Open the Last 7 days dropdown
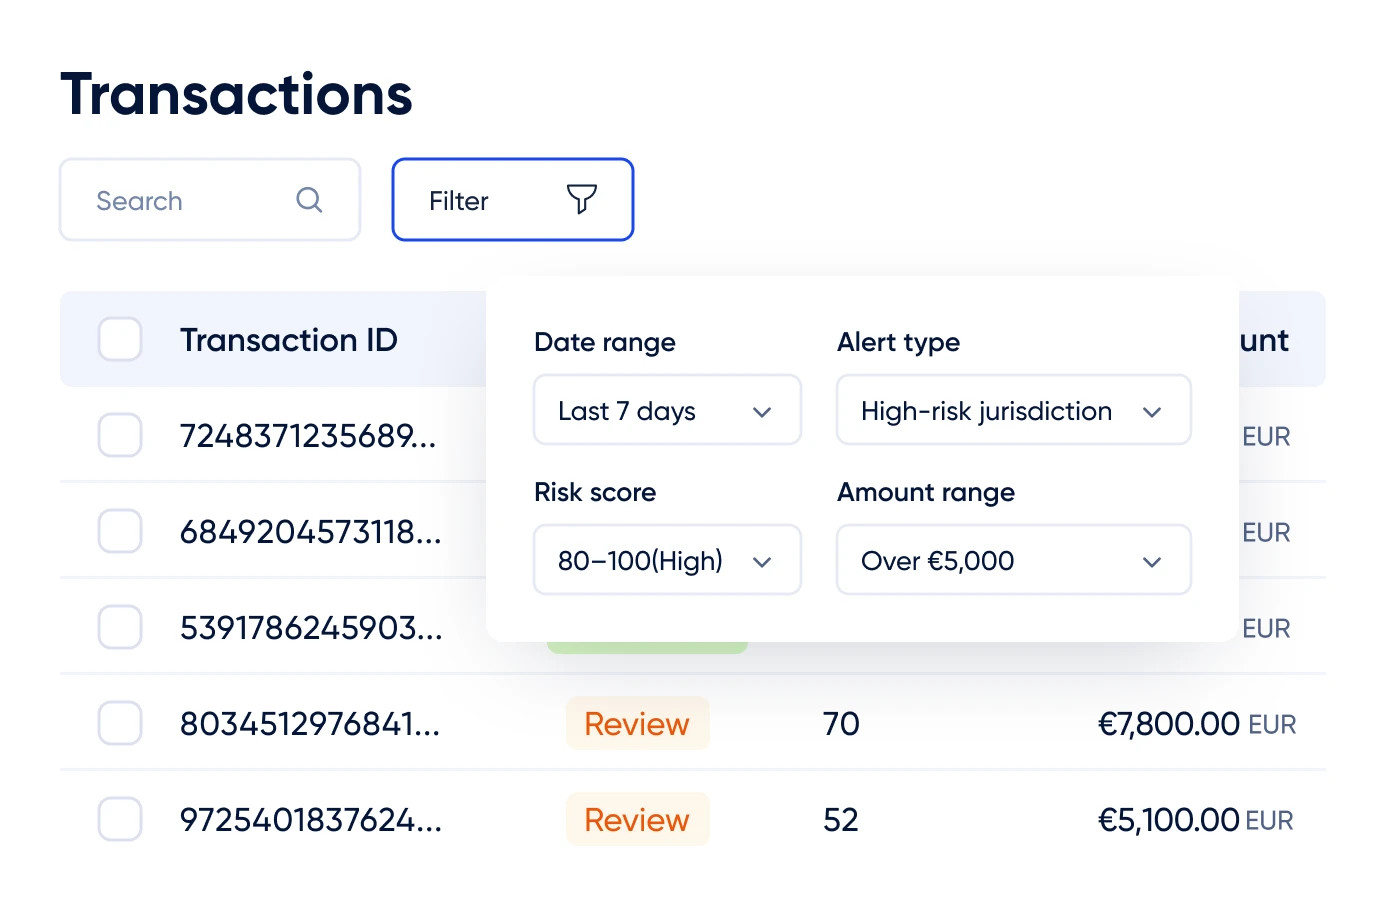This screenshot has height=906, width=1386. (667, 410)
